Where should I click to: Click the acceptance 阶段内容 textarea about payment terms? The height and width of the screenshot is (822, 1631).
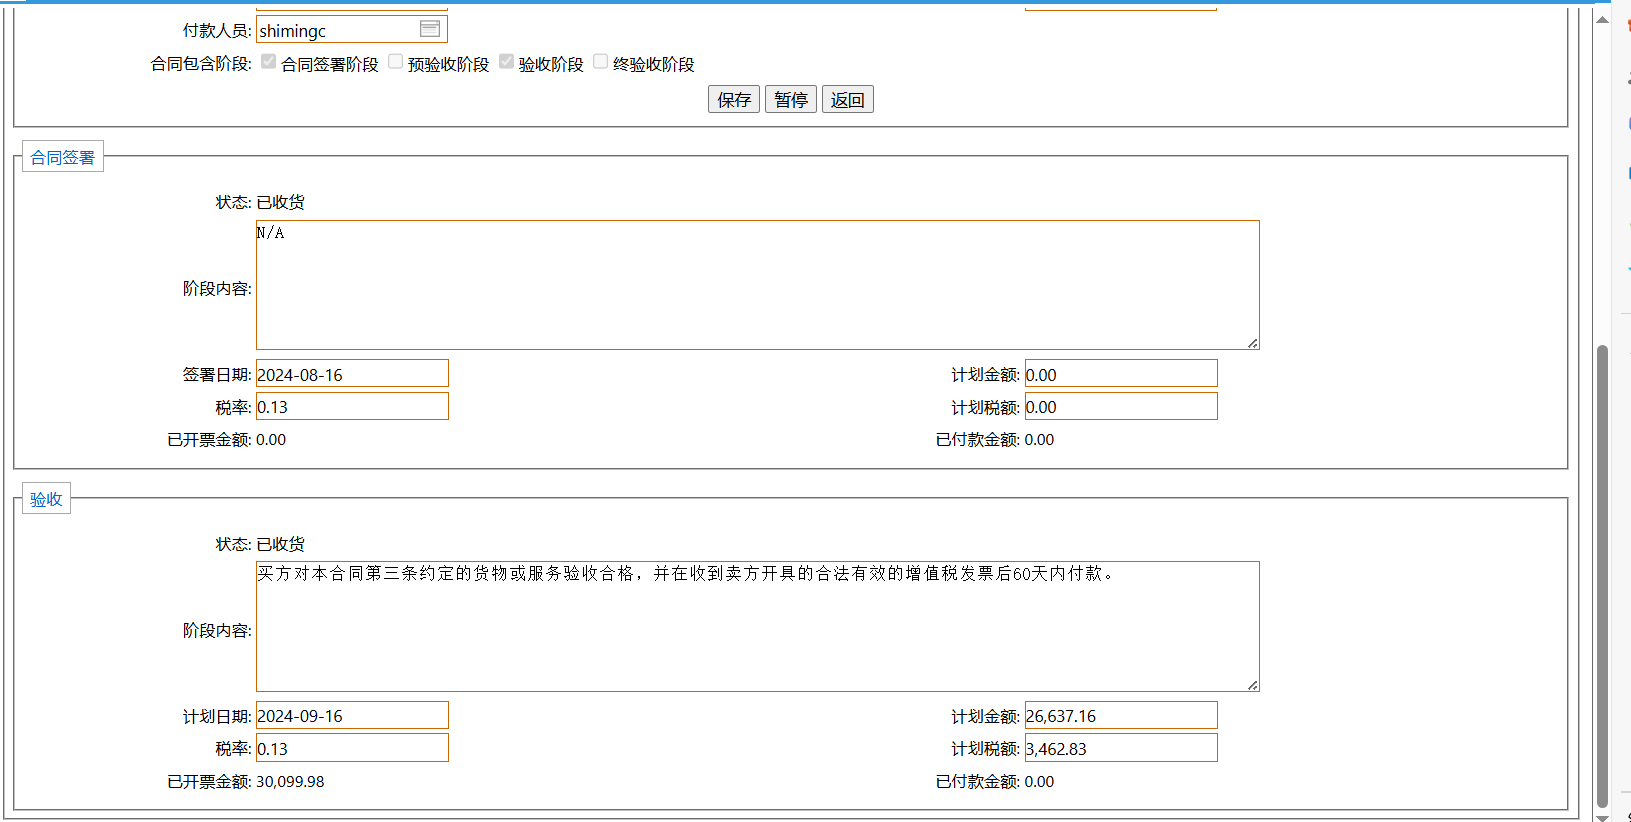[758, 627]
